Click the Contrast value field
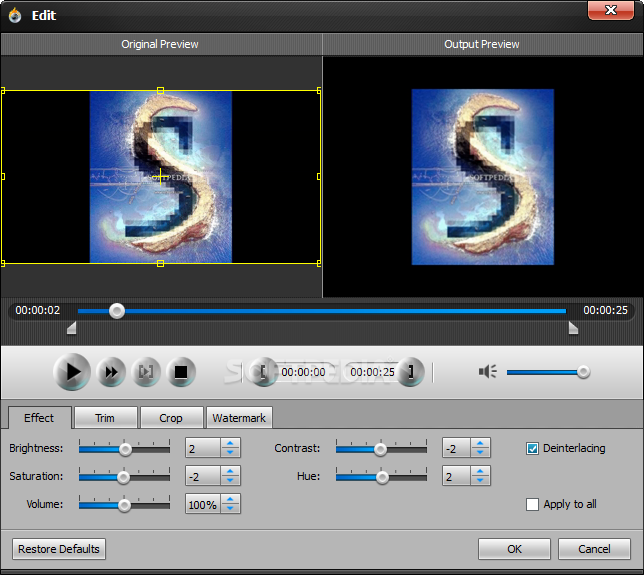 coord(456,448)
